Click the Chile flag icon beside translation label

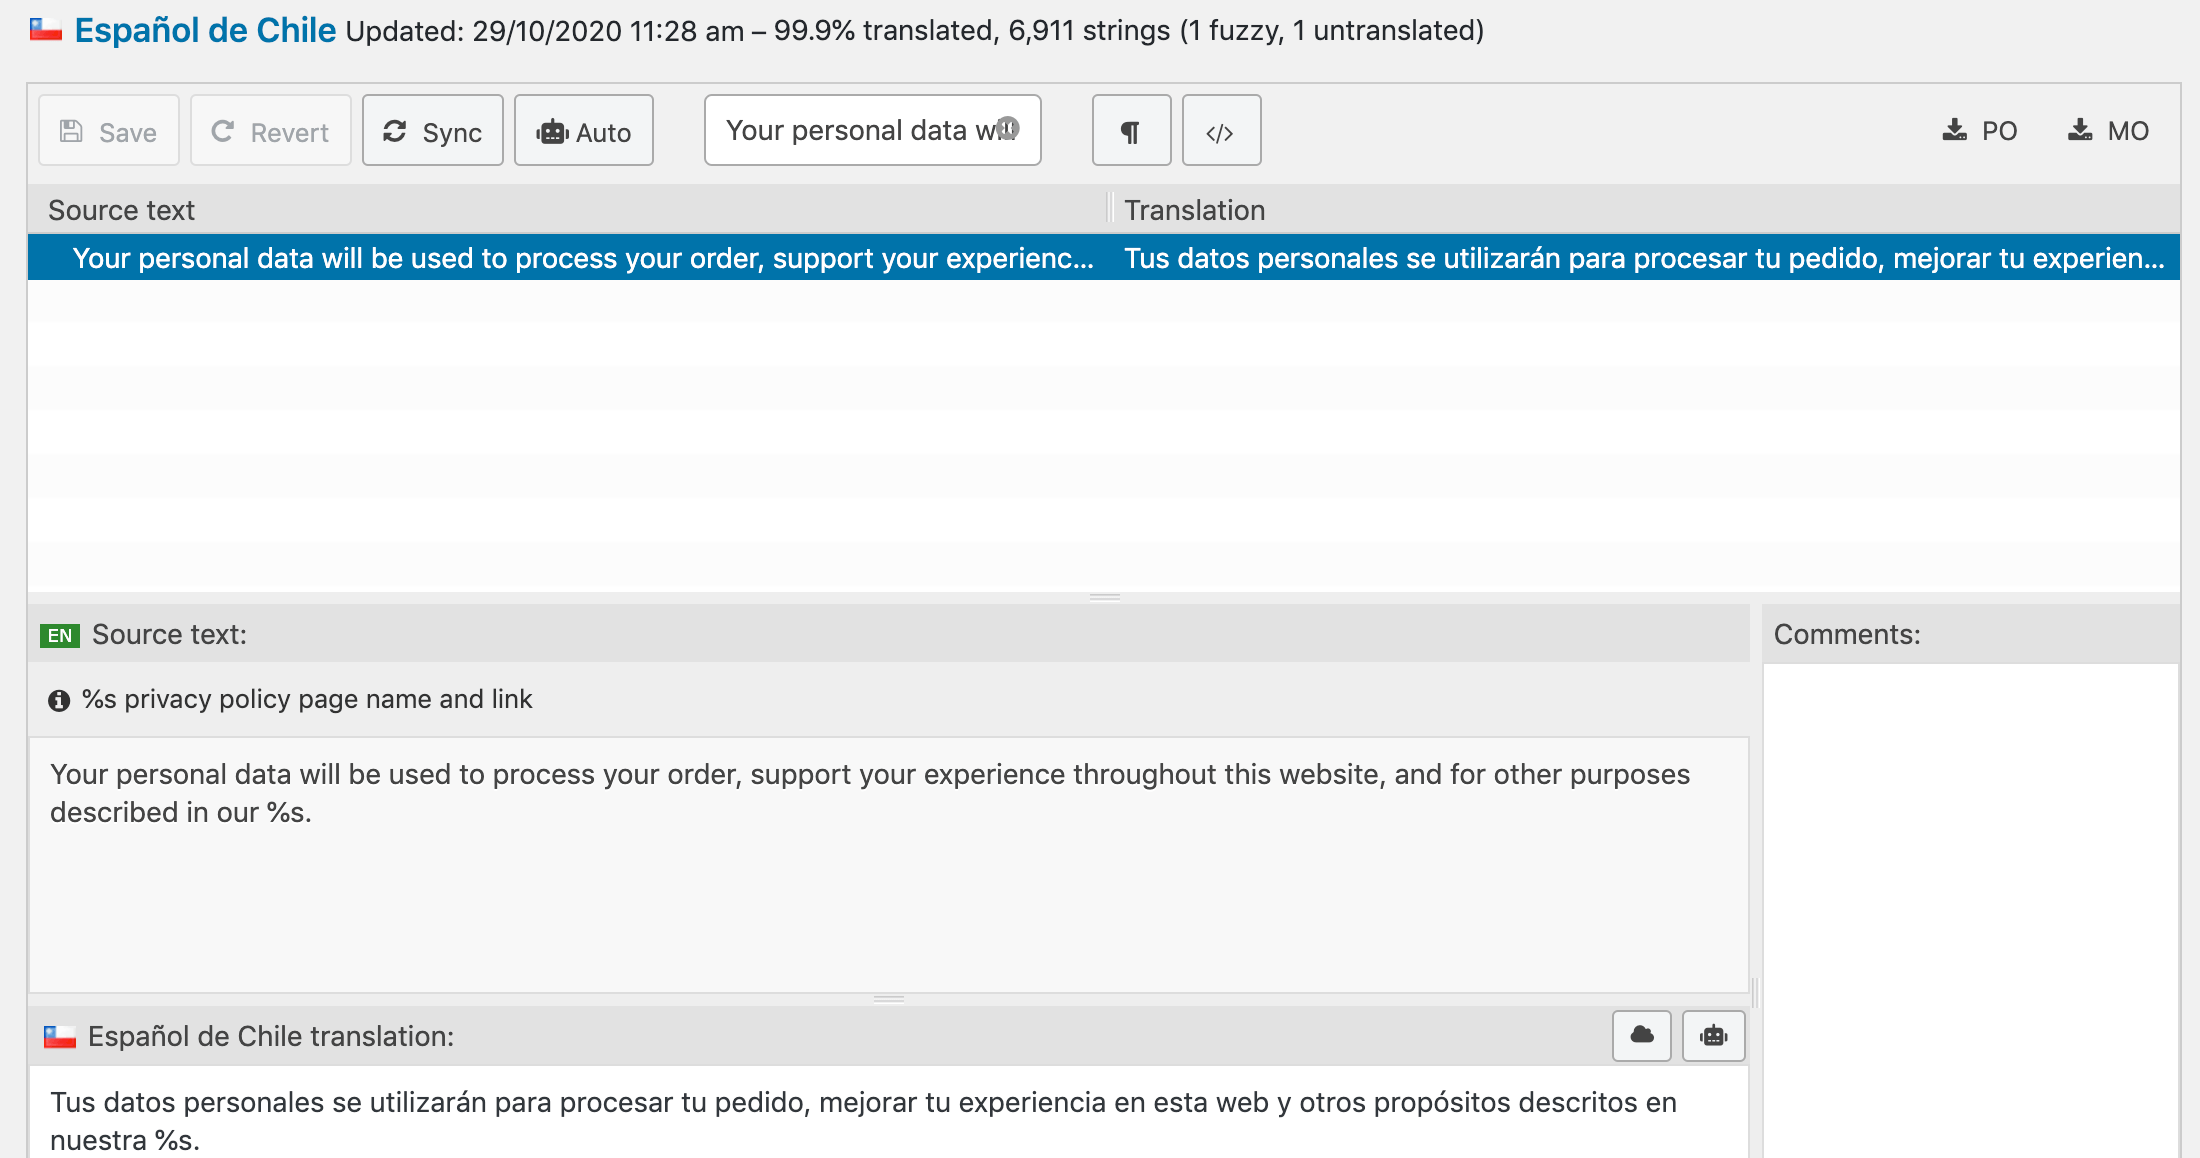click(x=60, y=1037)
